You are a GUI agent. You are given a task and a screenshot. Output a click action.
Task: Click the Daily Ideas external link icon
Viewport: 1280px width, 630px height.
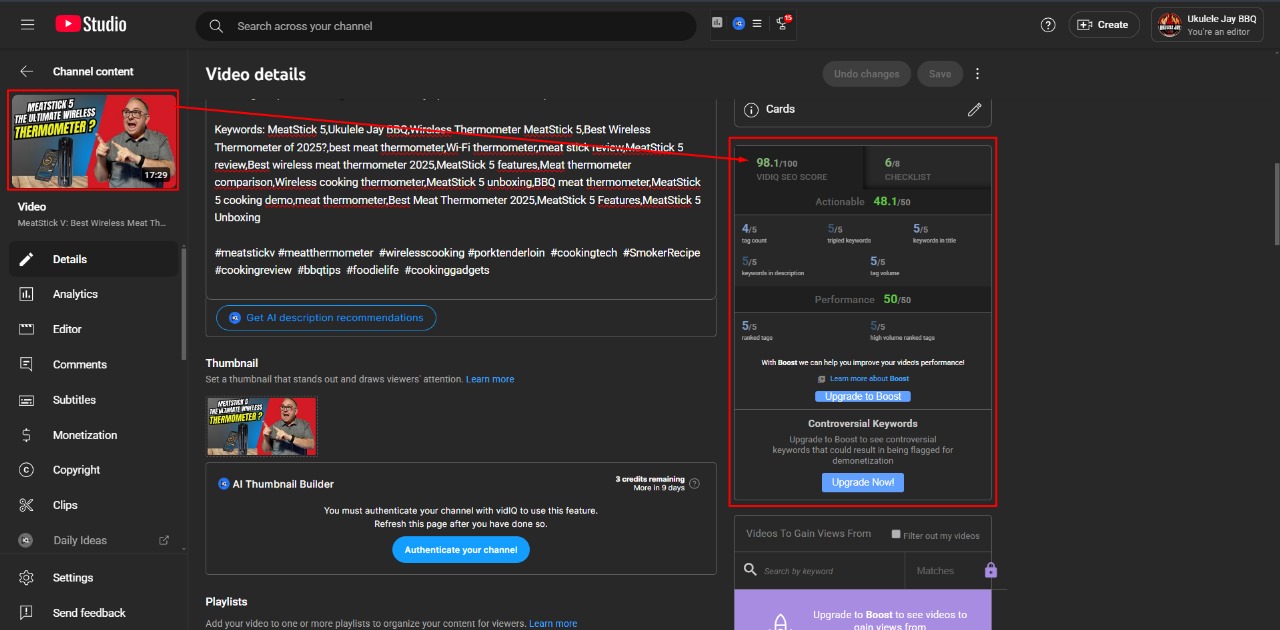coord(164,540)
